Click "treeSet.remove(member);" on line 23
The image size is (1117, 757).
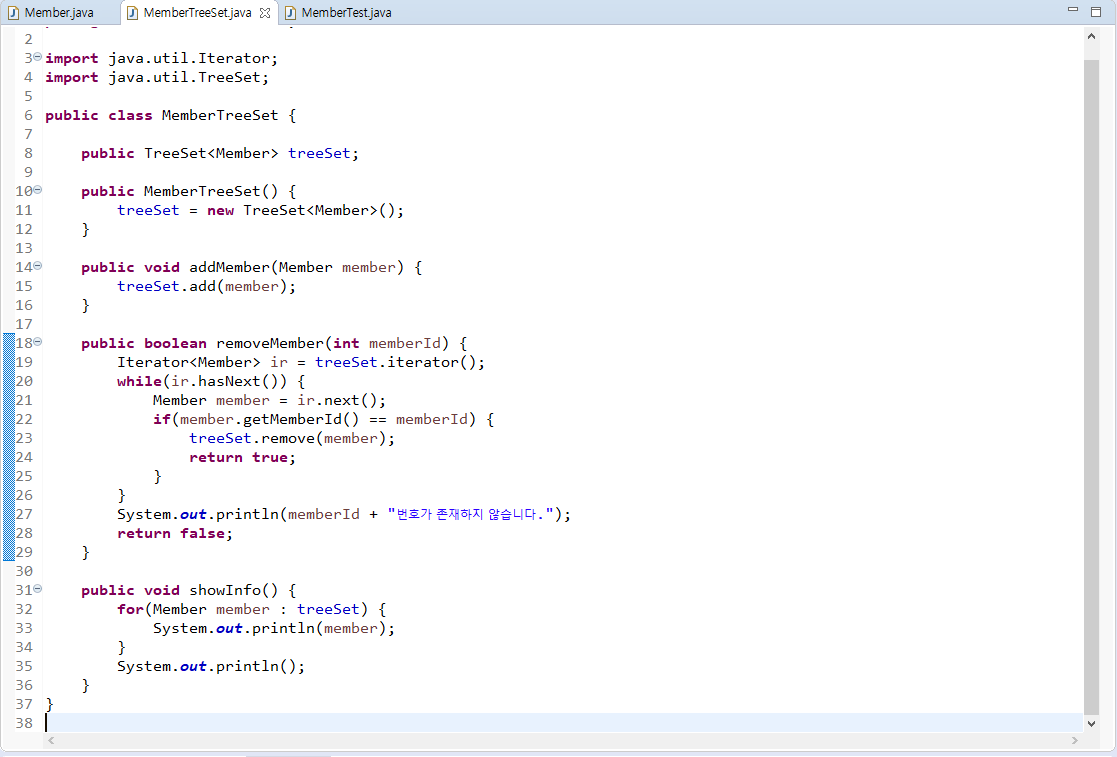coord(292,439)
